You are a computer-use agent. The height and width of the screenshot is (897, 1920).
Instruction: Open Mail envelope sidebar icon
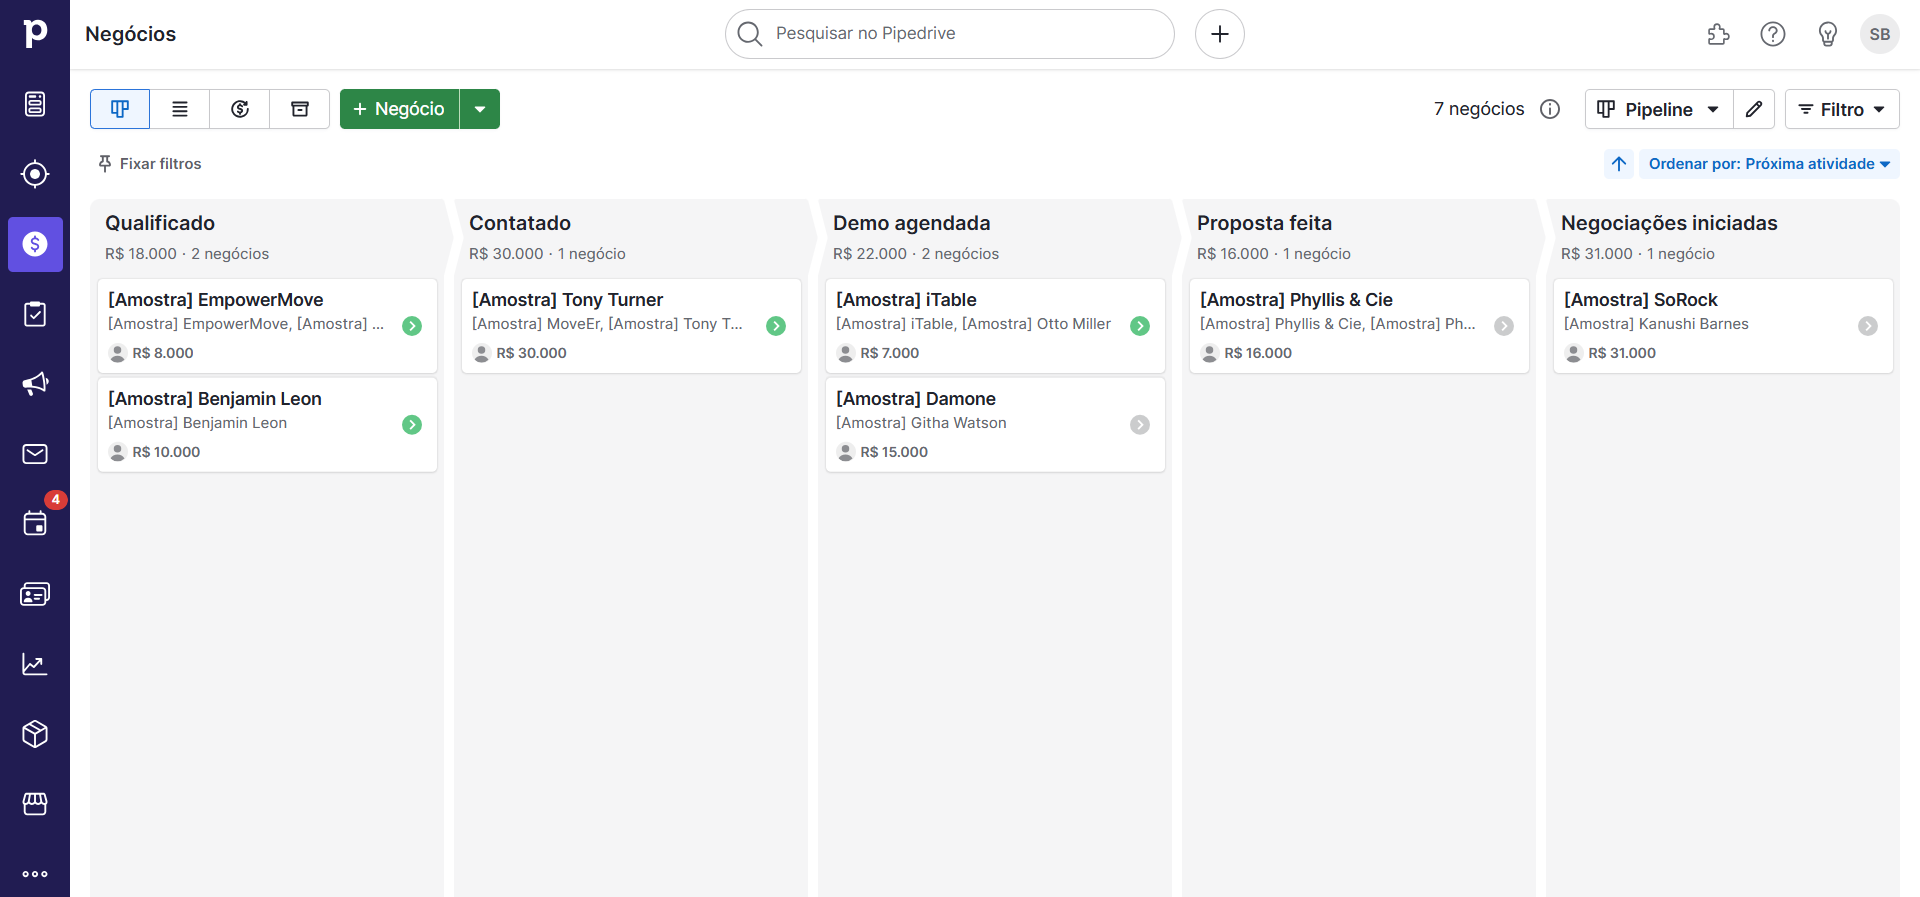35,454
